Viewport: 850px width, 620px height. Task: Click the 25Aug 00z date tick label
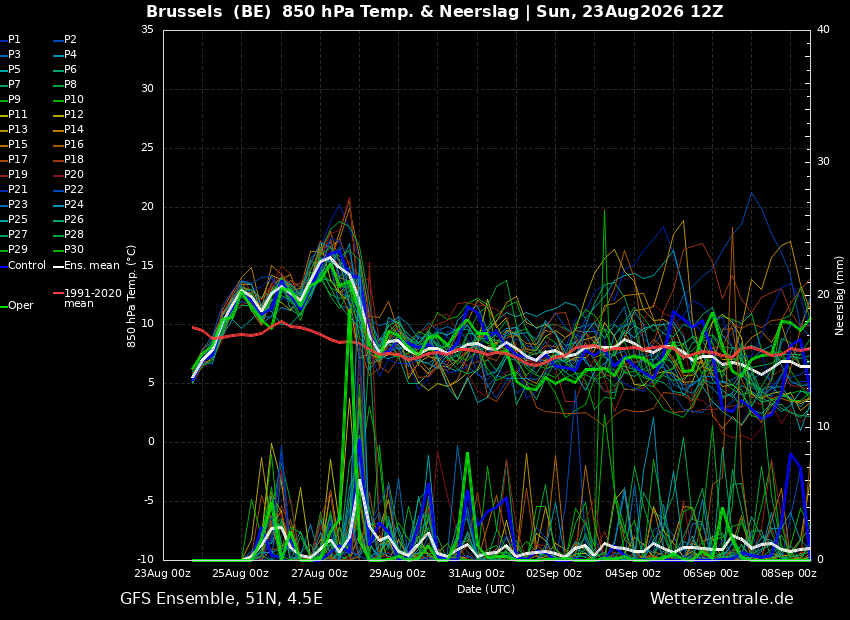[x=241, y=573]
